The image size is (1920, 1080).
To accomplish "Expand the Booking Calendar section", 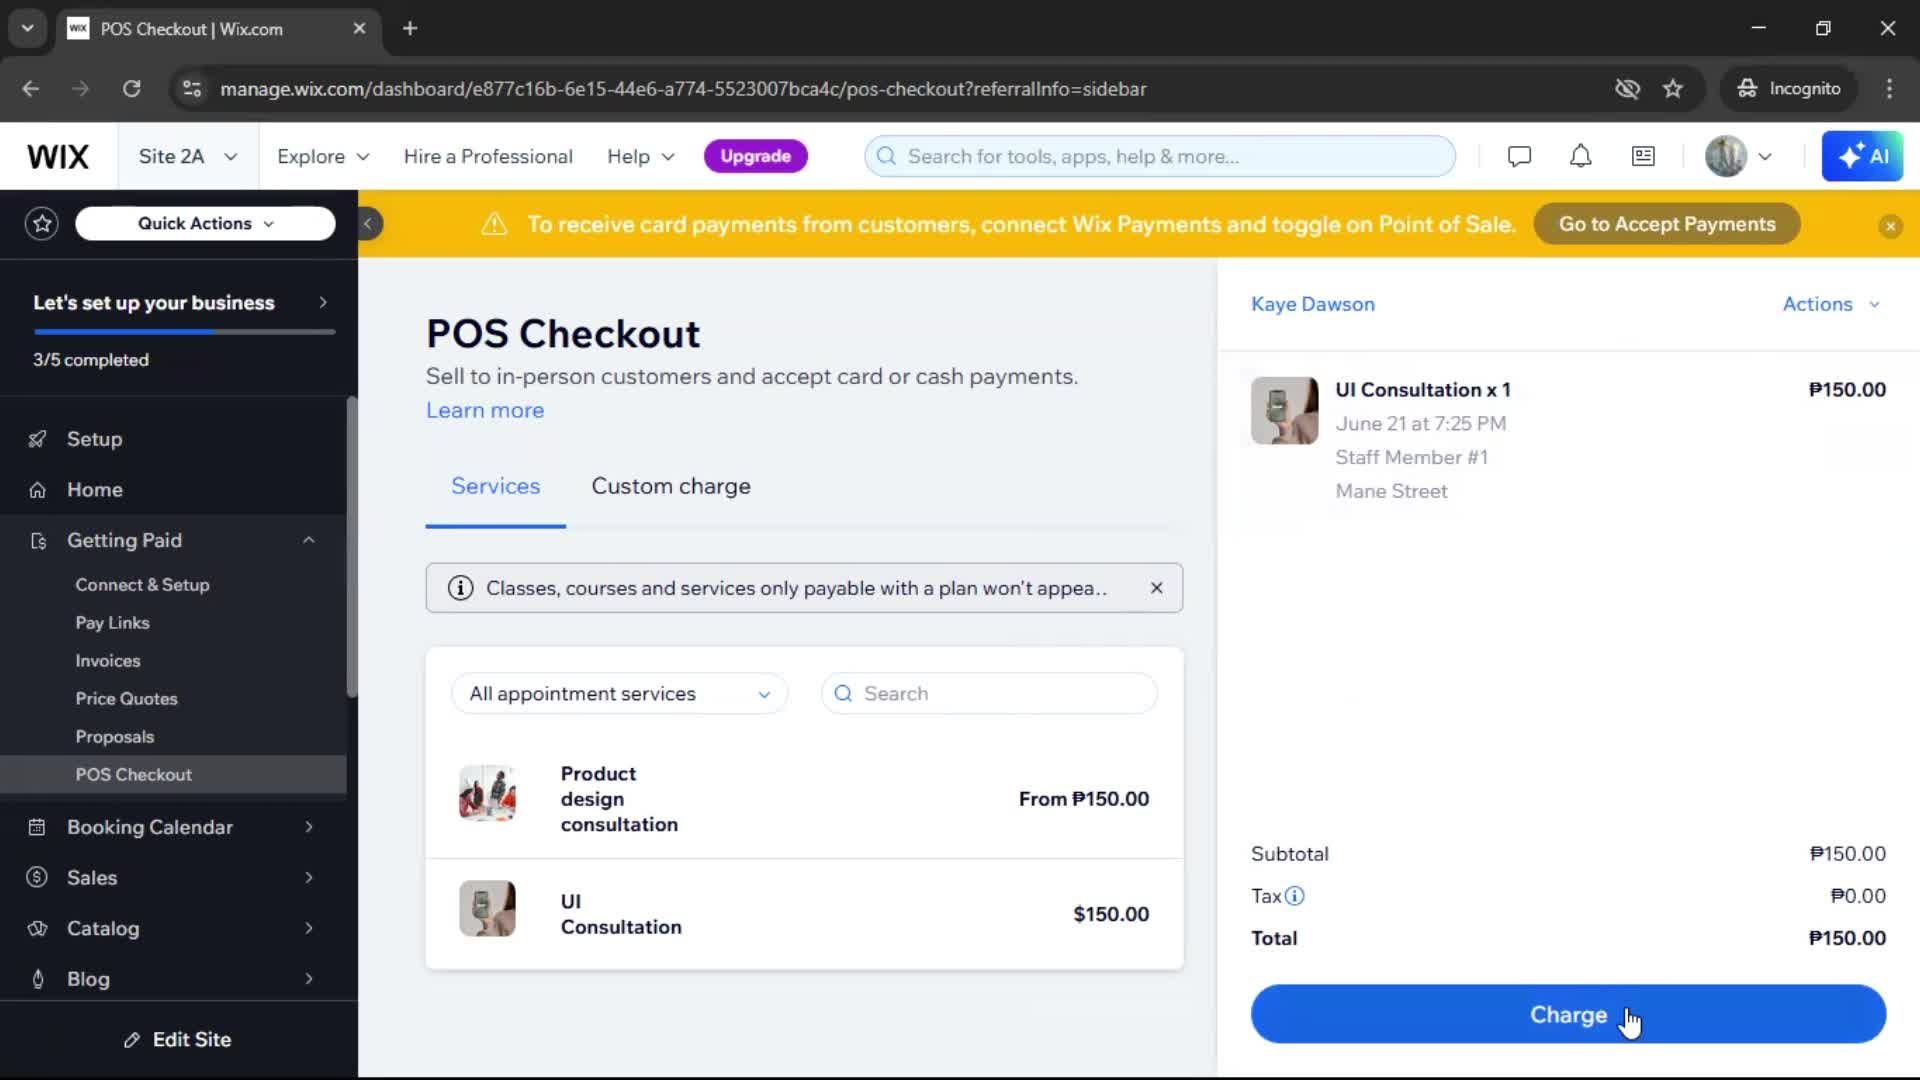I will [309, 827].
